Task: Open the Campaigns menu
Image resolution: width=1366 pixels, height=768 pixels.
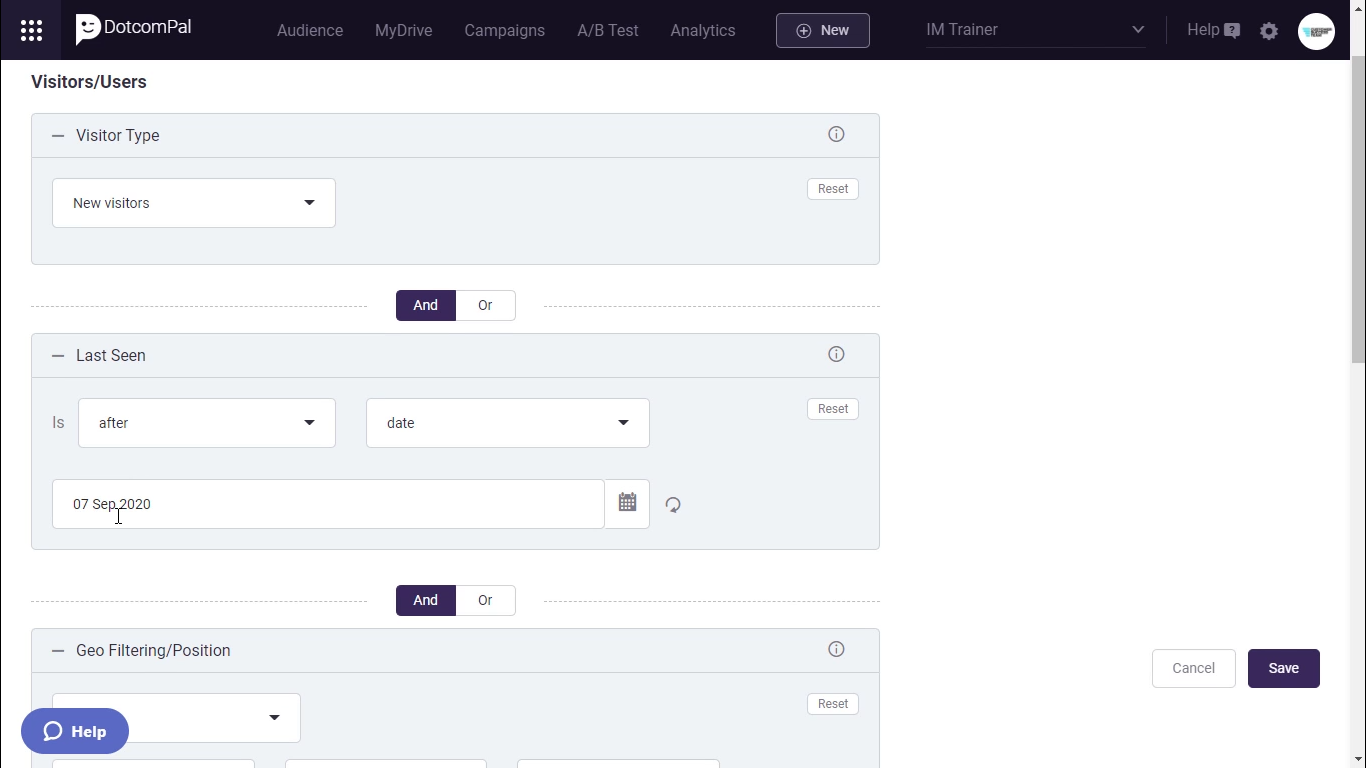Action: pos(504,30)
